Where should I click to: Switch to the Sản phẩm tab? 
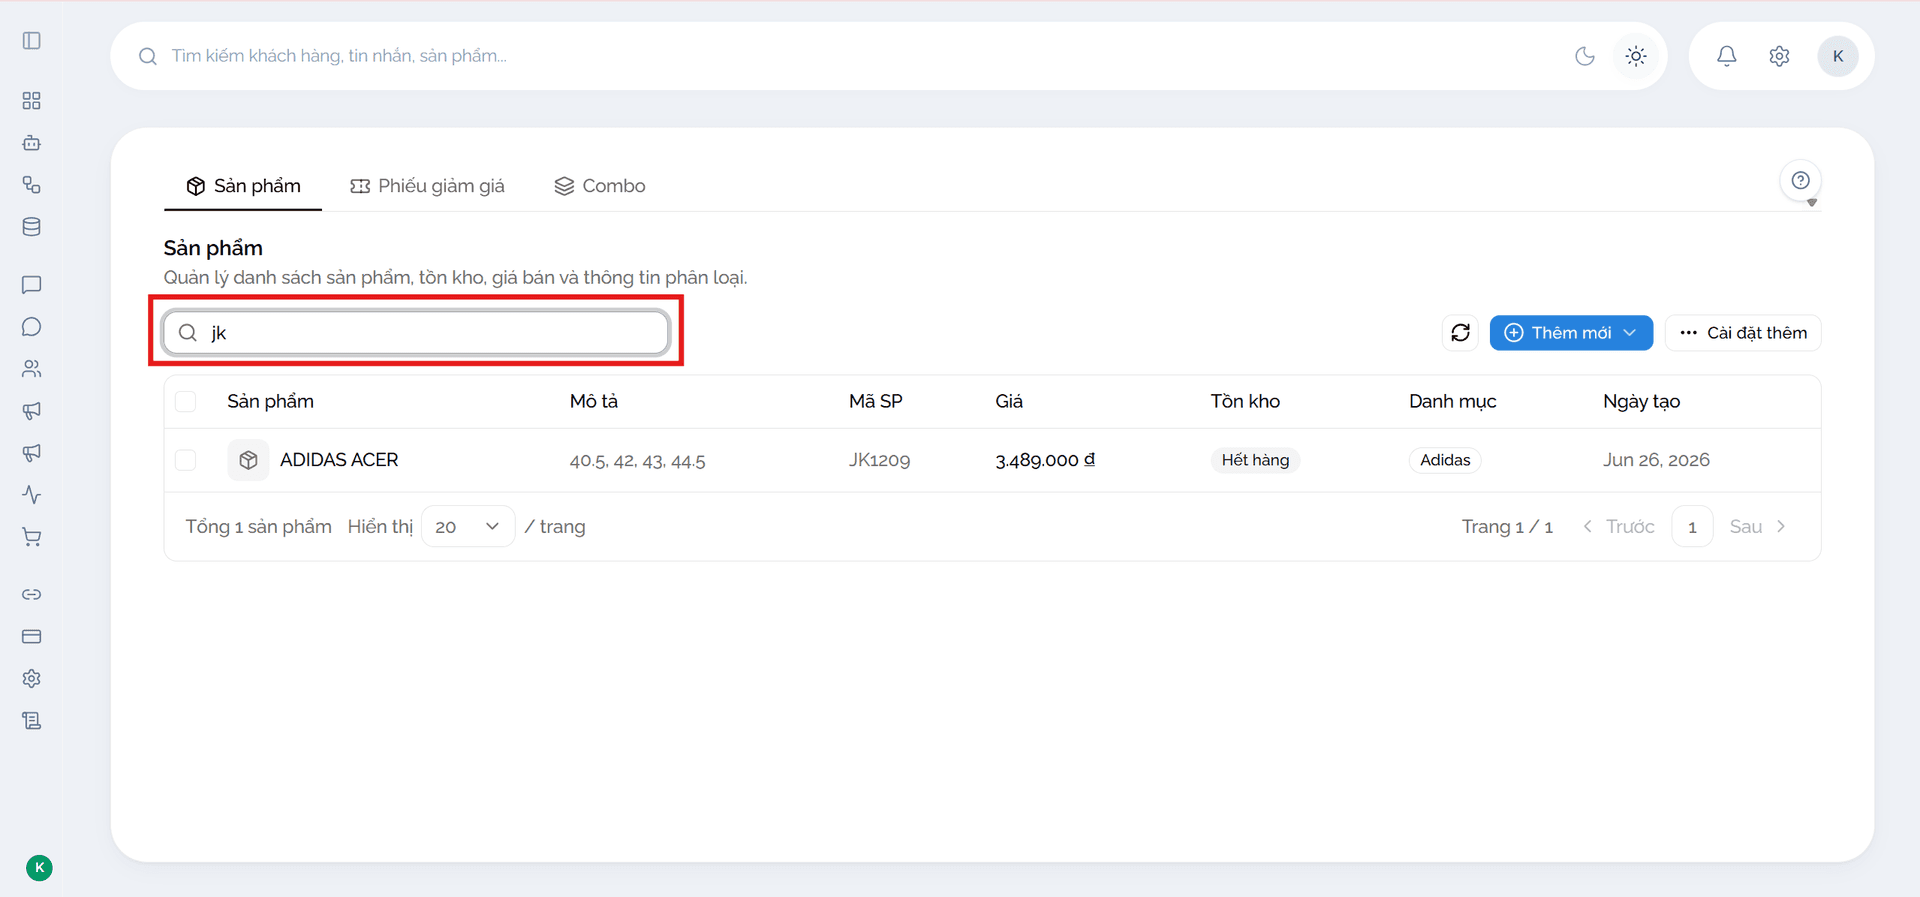(243, 186)
